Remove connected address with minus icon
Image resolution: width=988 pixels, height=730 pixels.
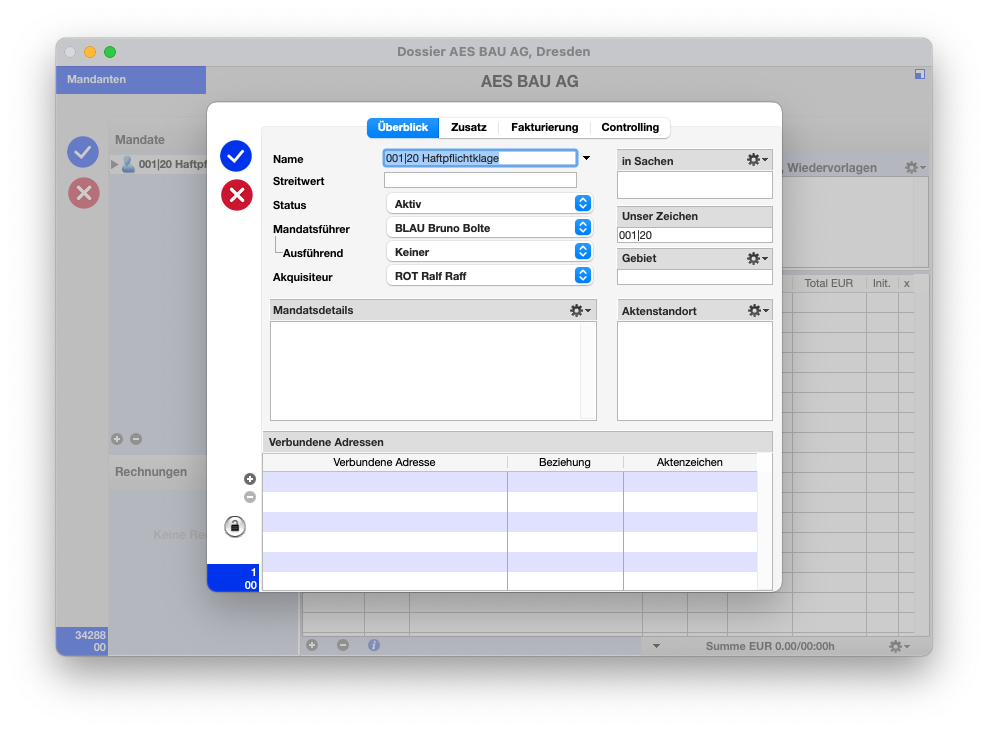250,497
